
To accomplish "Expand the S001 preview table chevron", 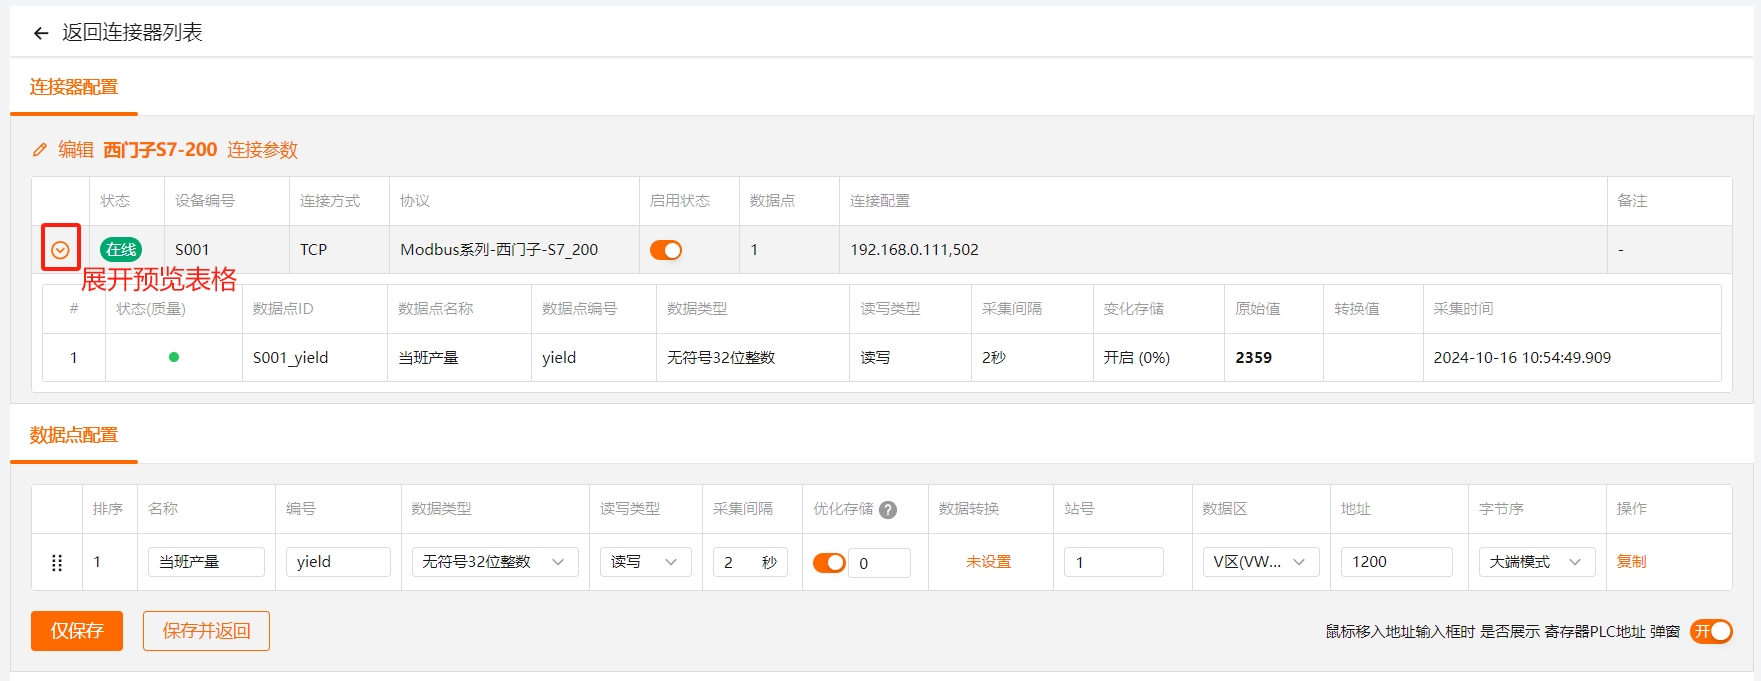I will coord(60,250).
